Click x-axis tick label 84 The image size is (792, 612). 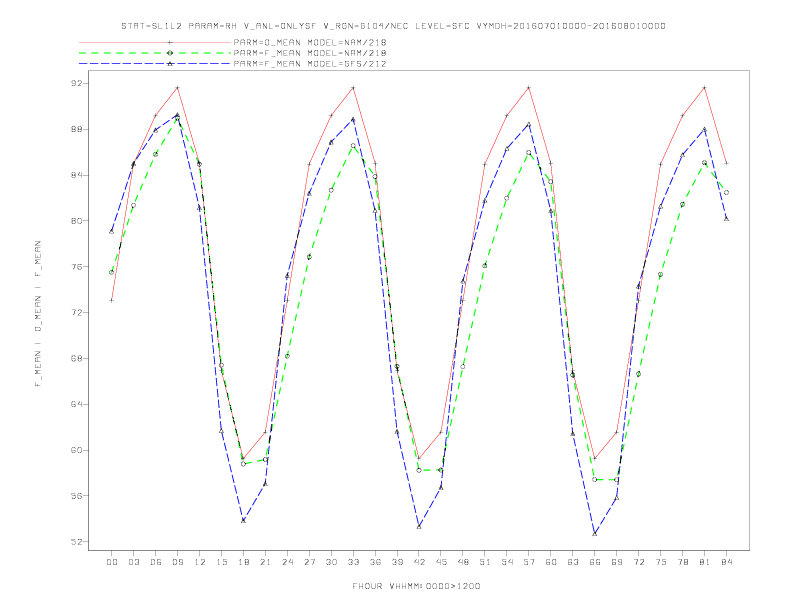pyautogui.click(x=726, y=562)
